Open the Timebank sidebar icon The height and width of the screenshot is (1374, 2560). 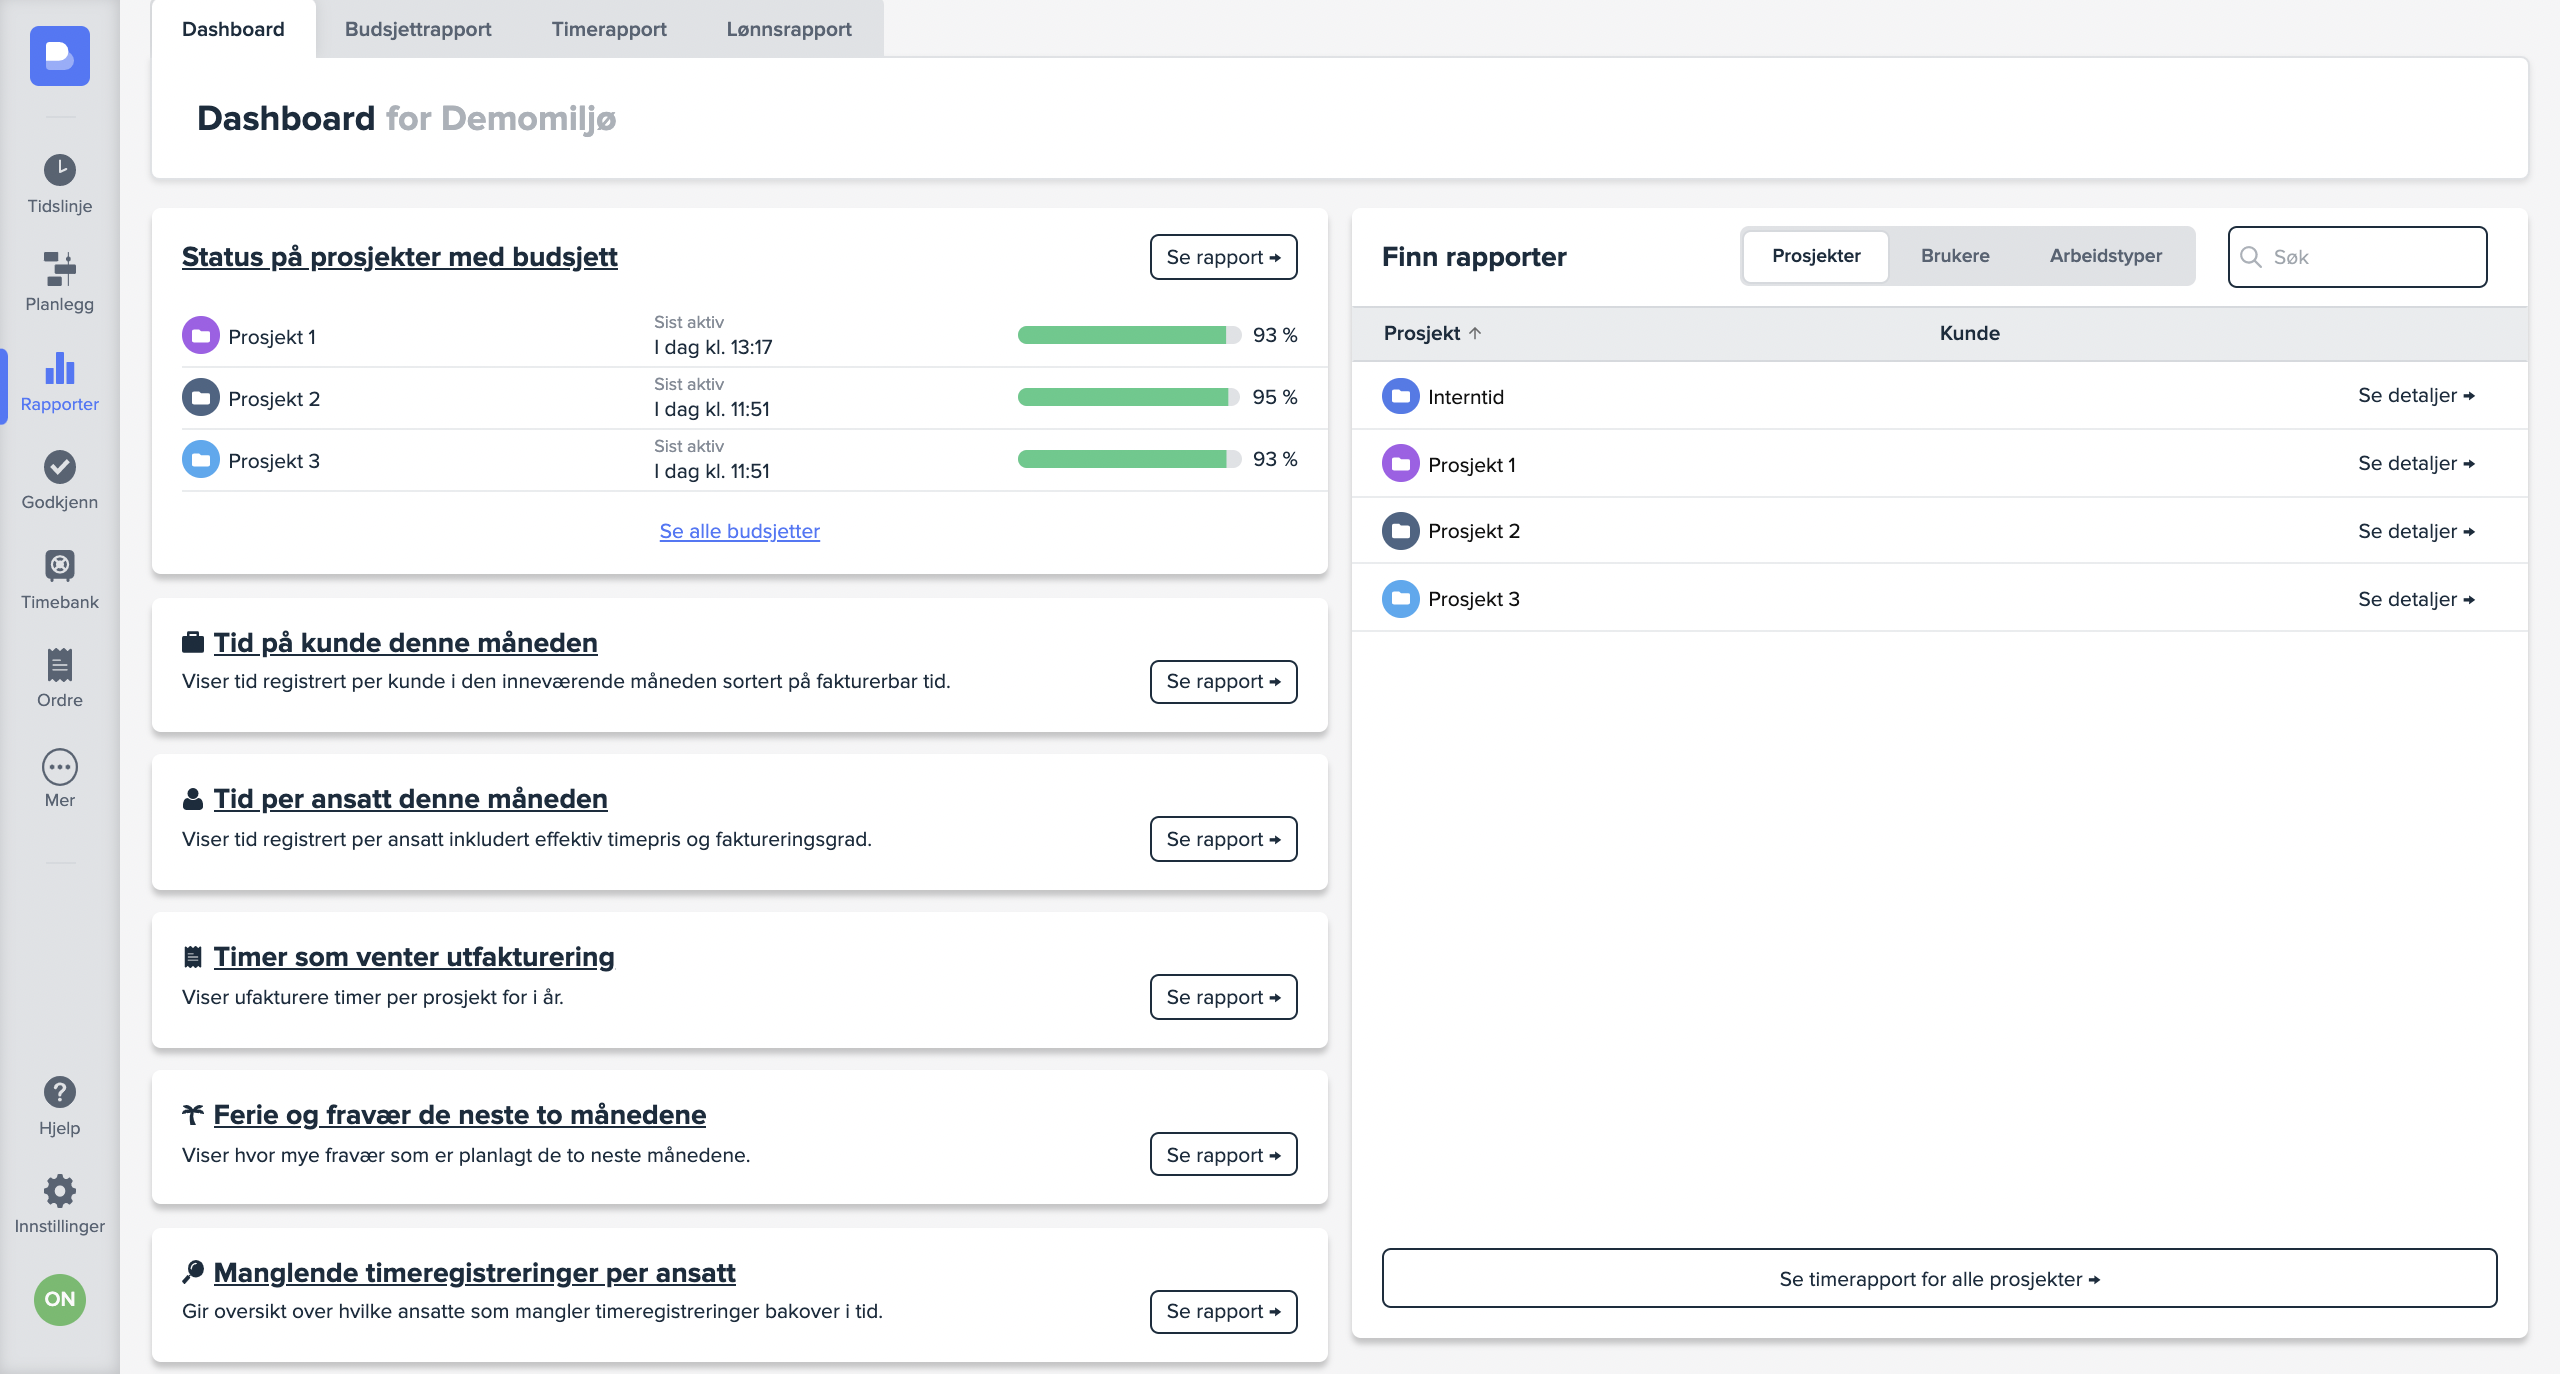tap(59, 566)
